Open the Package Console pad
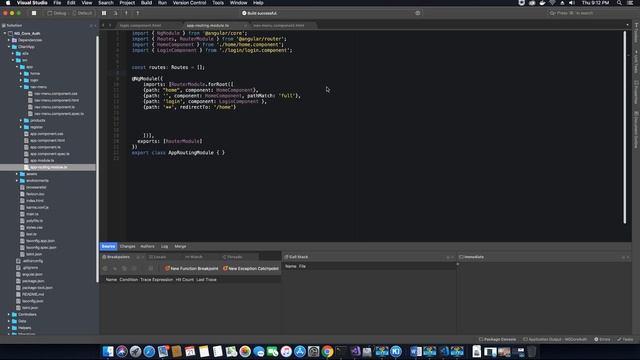This screenshot has height=360, width=640. [x=497, y=339]
